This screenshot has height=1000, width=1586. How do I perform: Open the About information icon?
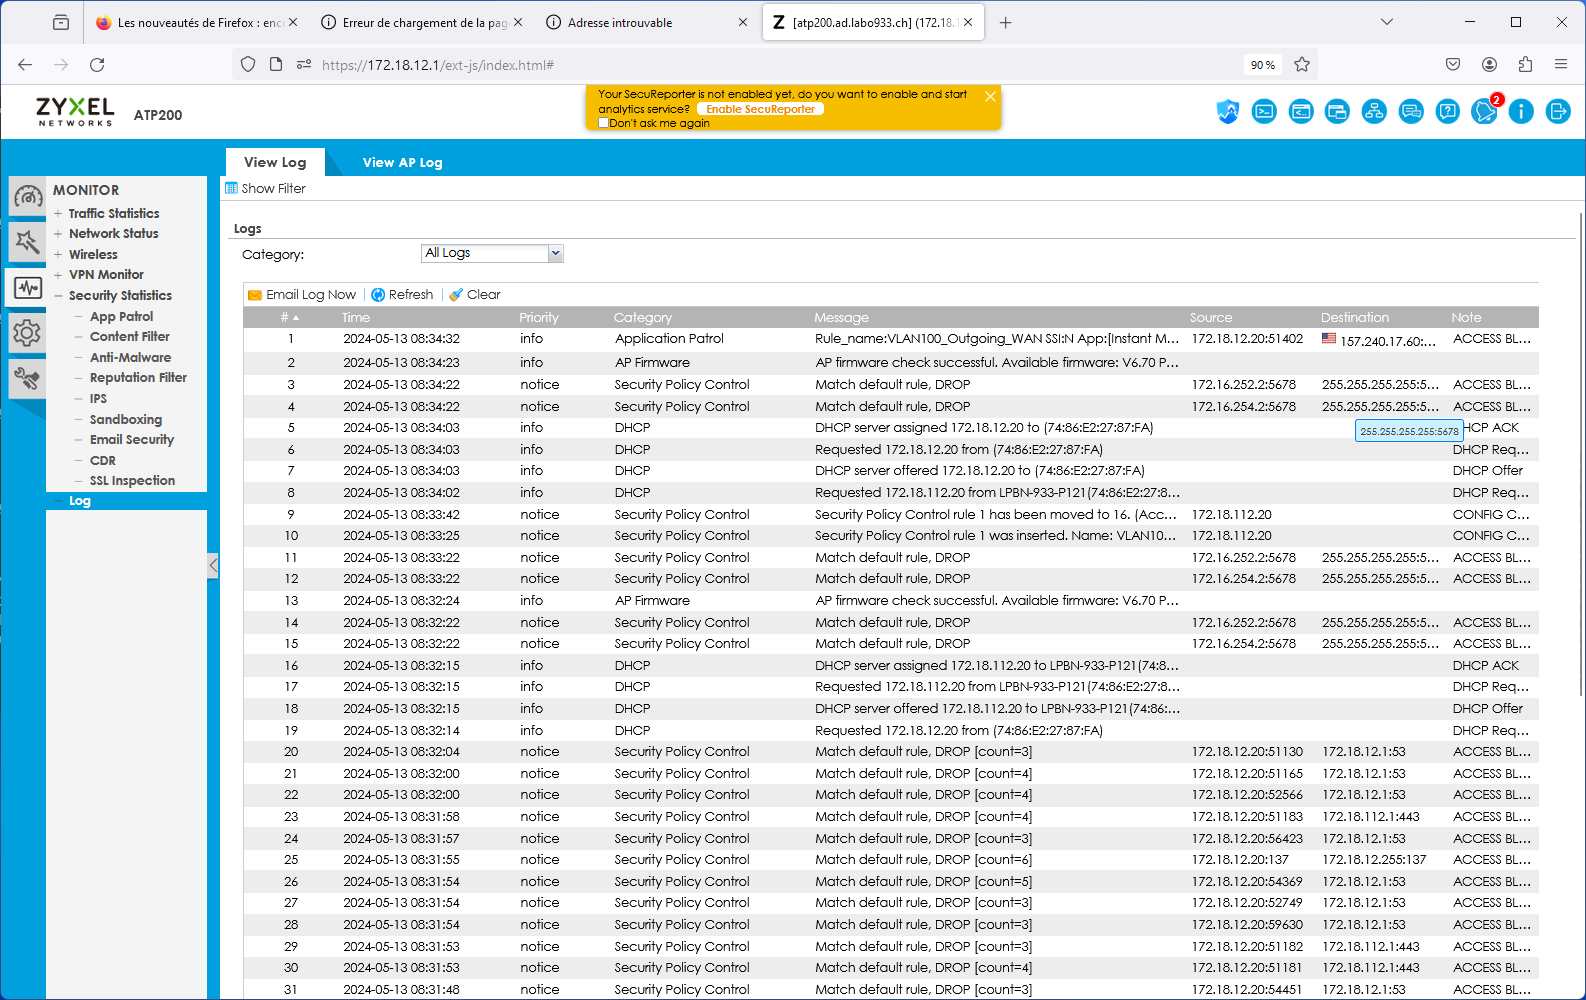[1521, 112]
